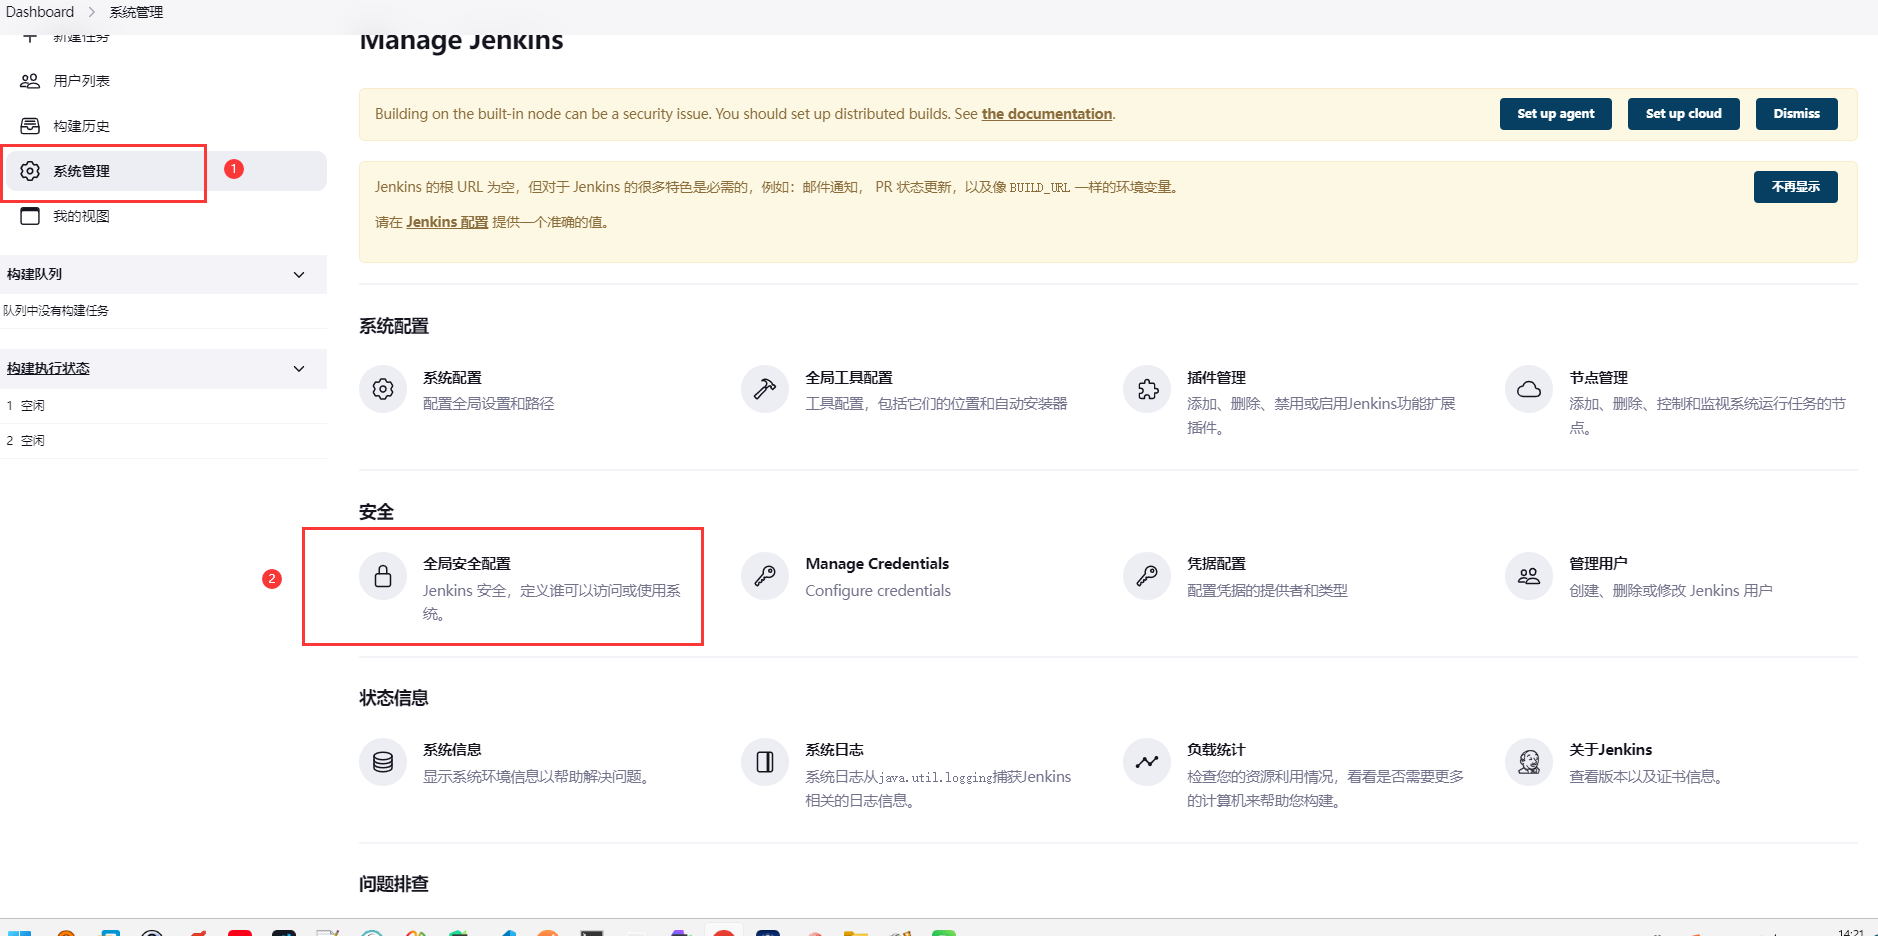Open 系统配置 gear icon in main panel
The image size is (1878, 936).
click(383, 389)
